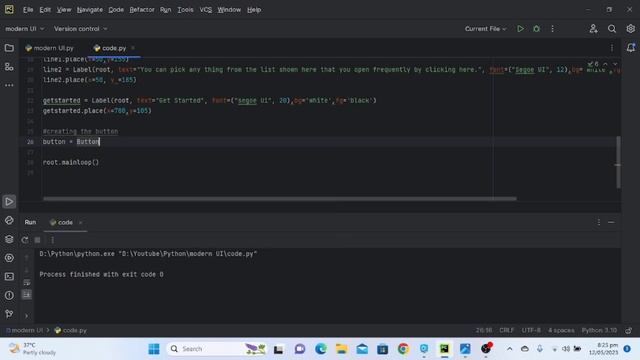Open Windows Start button on taskbar
Viewport: 640px width, 360px height.
tap(154, 349)
